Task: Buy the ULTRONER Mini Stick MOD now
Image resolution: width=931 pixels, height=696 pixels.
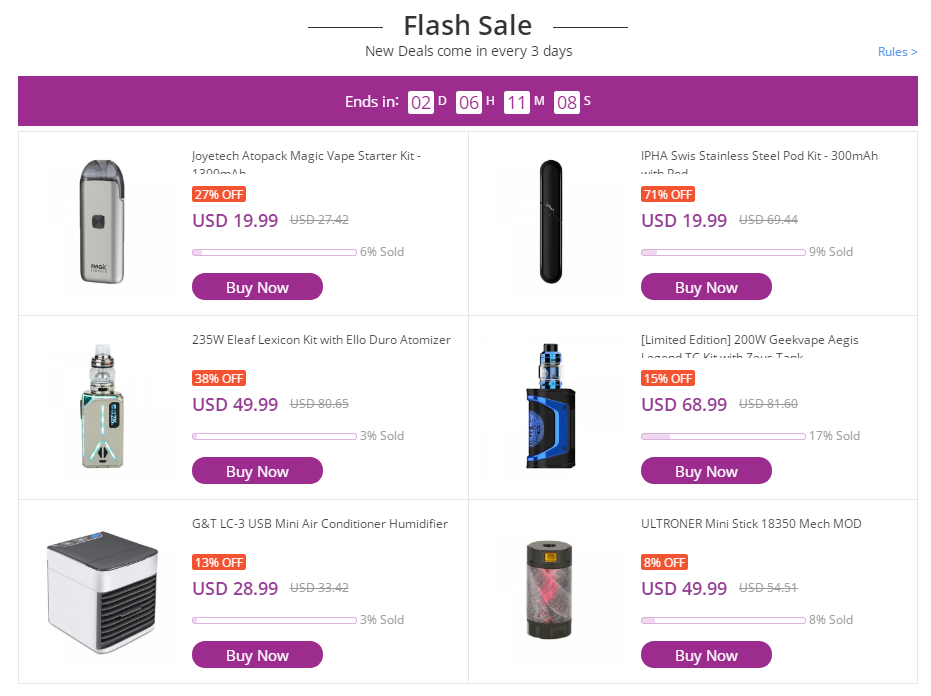Action: pyautogui.click(x=706, y=655)
